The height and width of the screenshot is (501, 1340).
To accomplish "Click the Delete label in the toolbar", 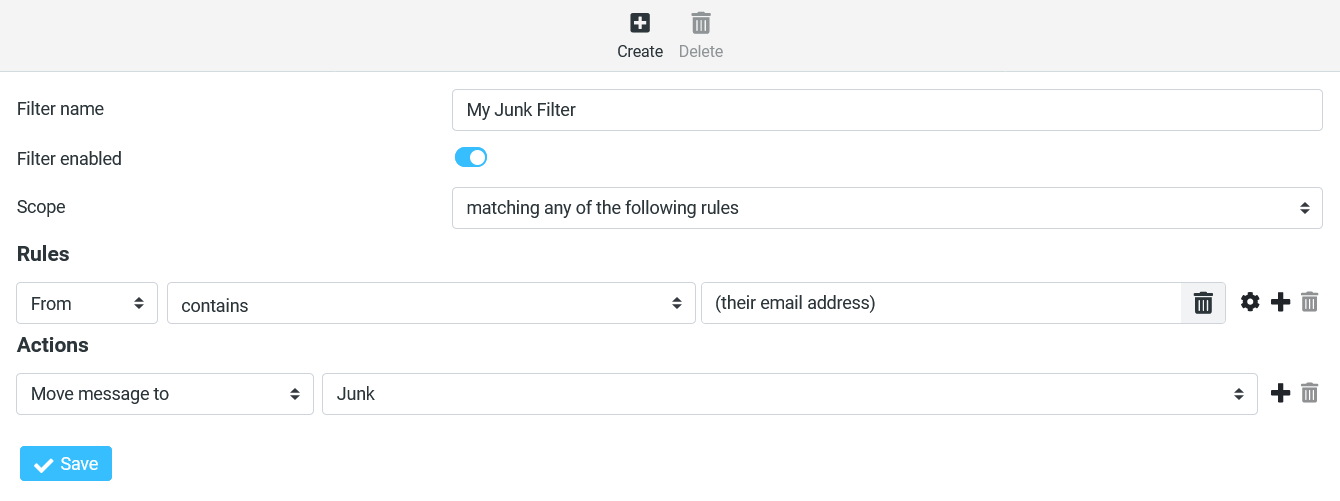I will (701, 51).
